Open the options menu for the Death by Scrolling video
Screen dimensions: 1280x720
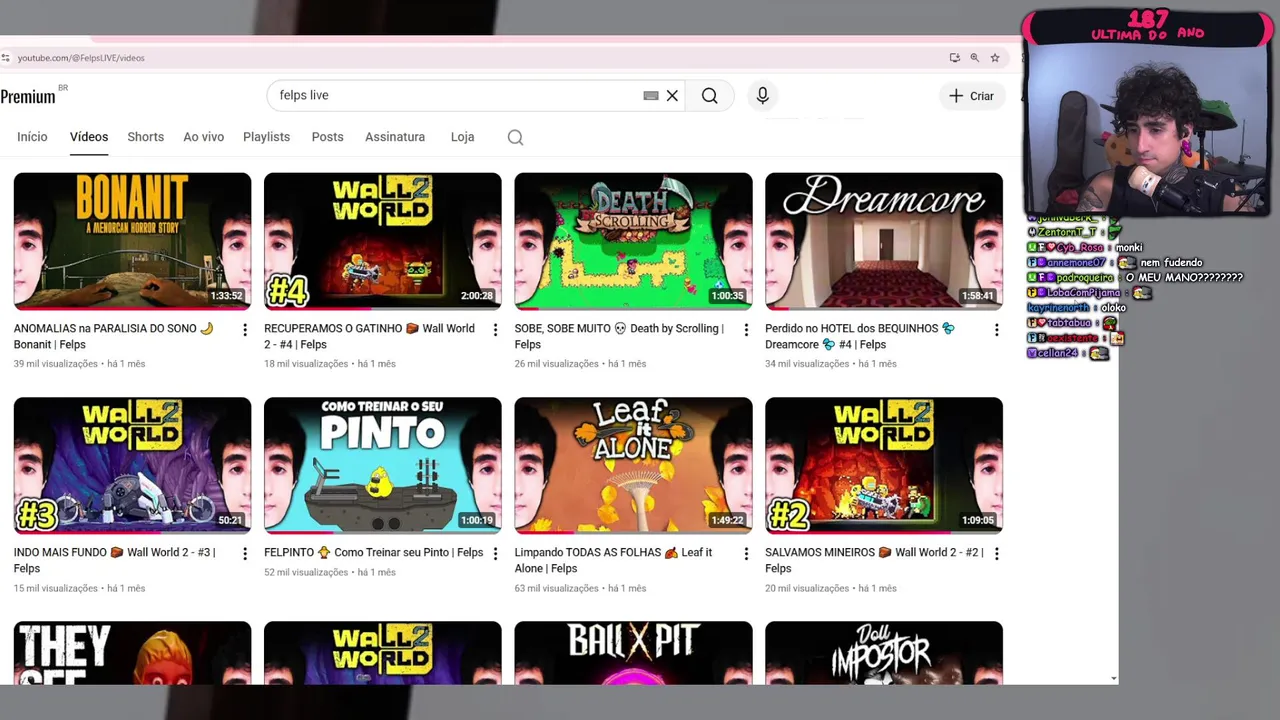click(x=746, y=330)
